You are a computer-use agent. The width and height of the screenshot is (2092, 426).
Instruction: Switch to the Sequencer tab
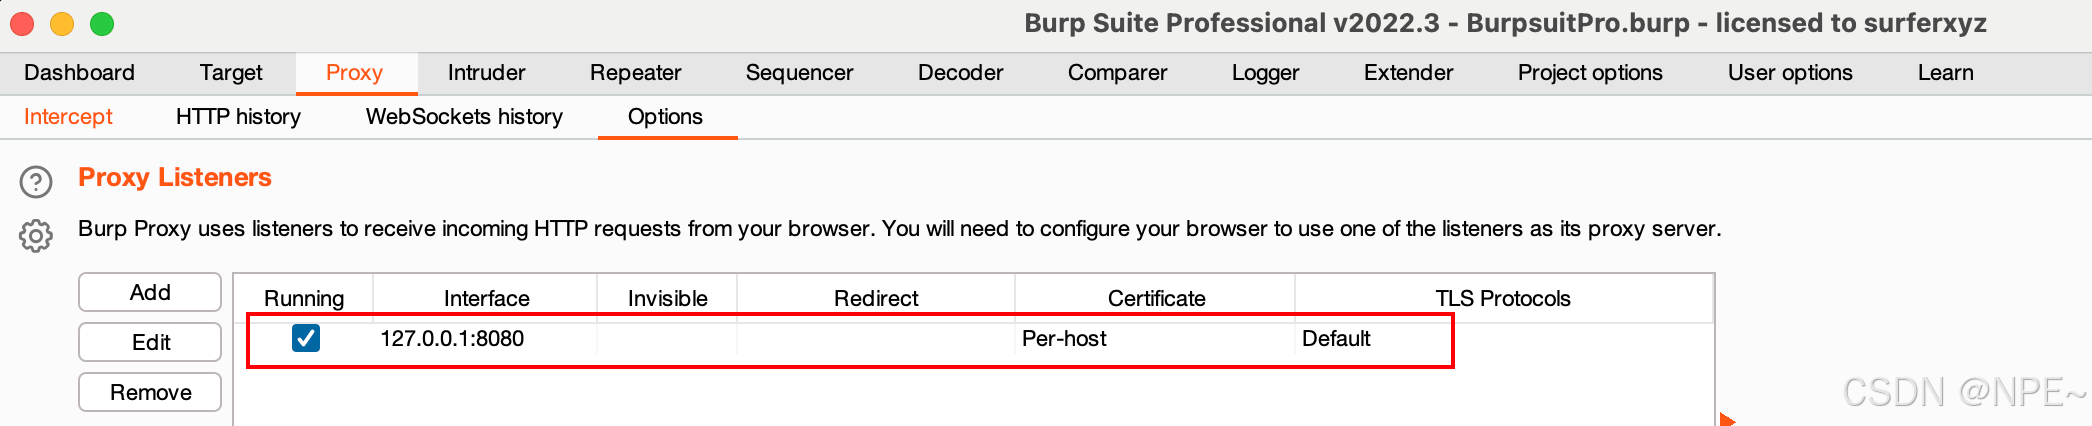(800, 73)
